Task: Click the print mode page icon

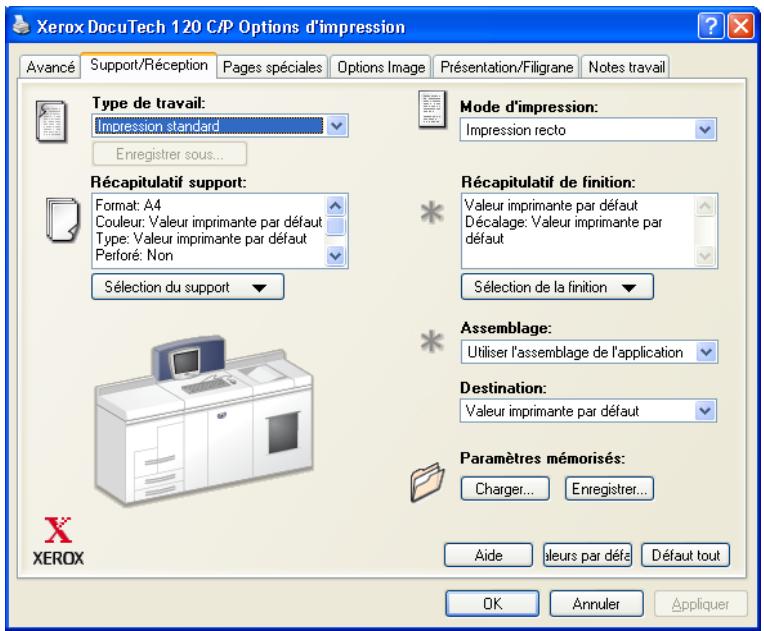Action: coord(433,109)
